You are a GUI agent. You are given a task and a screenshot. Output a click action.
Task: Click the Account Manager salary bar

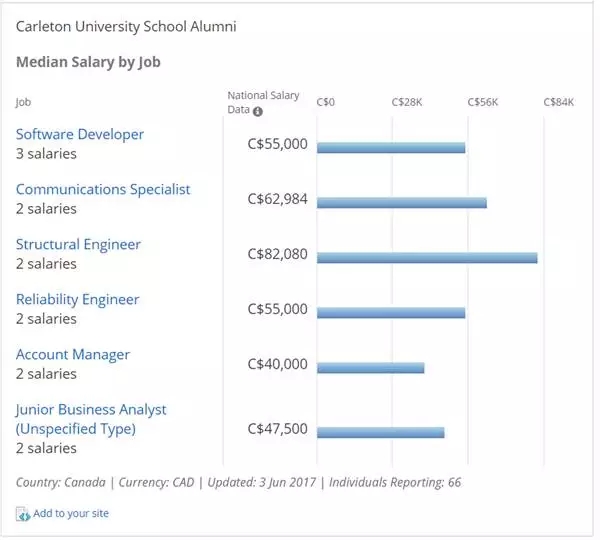point(371,367)
